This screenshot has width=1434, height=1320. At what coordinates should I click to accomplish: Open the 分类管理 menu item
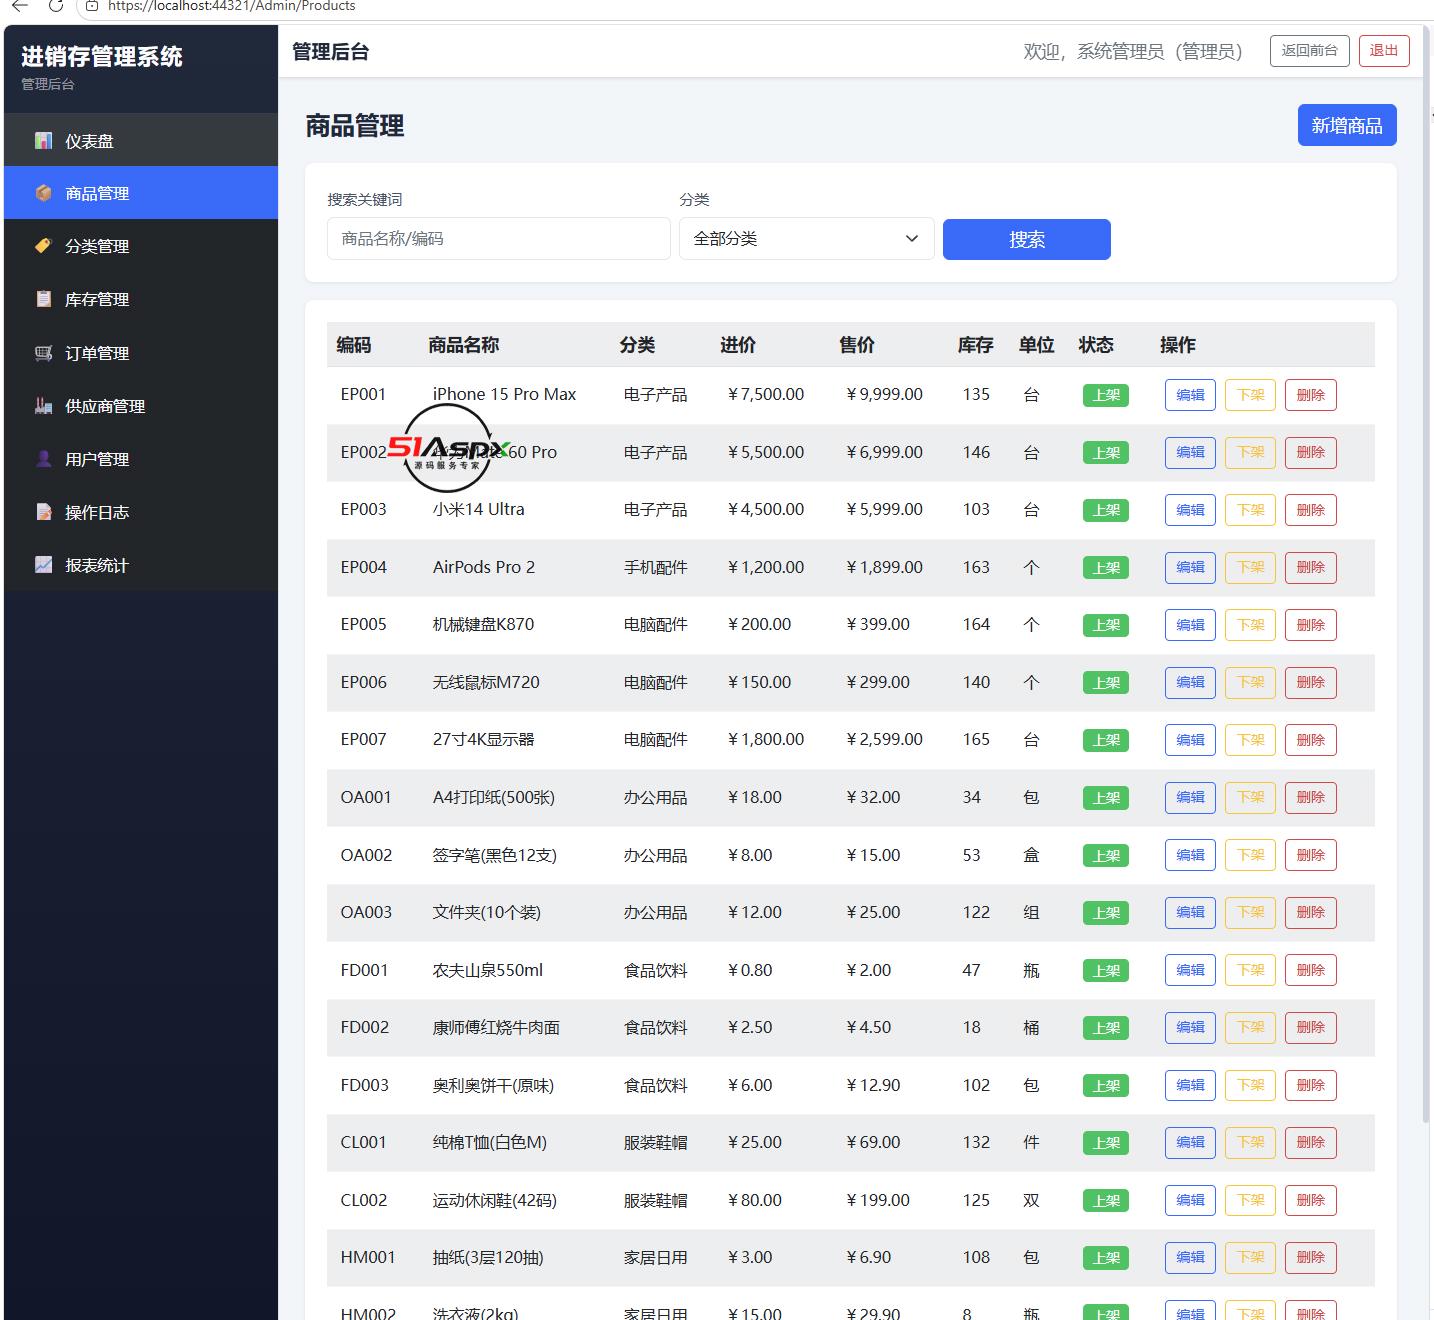pyautogui.click(x=141, y=246)
